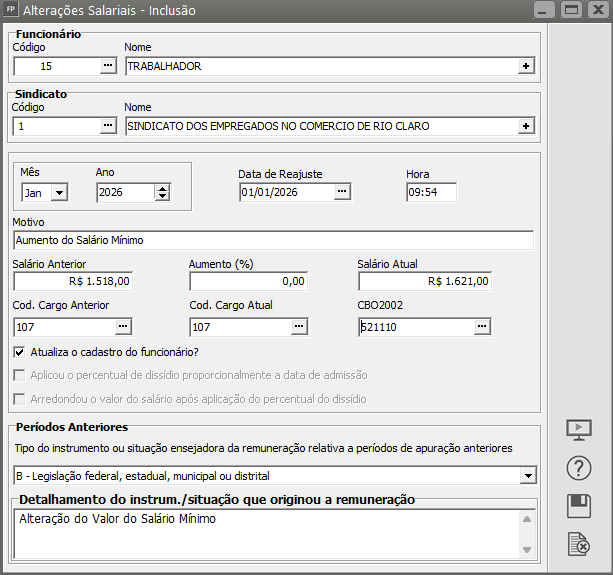Click the Cod. Cargo Atual lookup button
The height and width of the screenshot is (575, 613).
coord(298,326)
